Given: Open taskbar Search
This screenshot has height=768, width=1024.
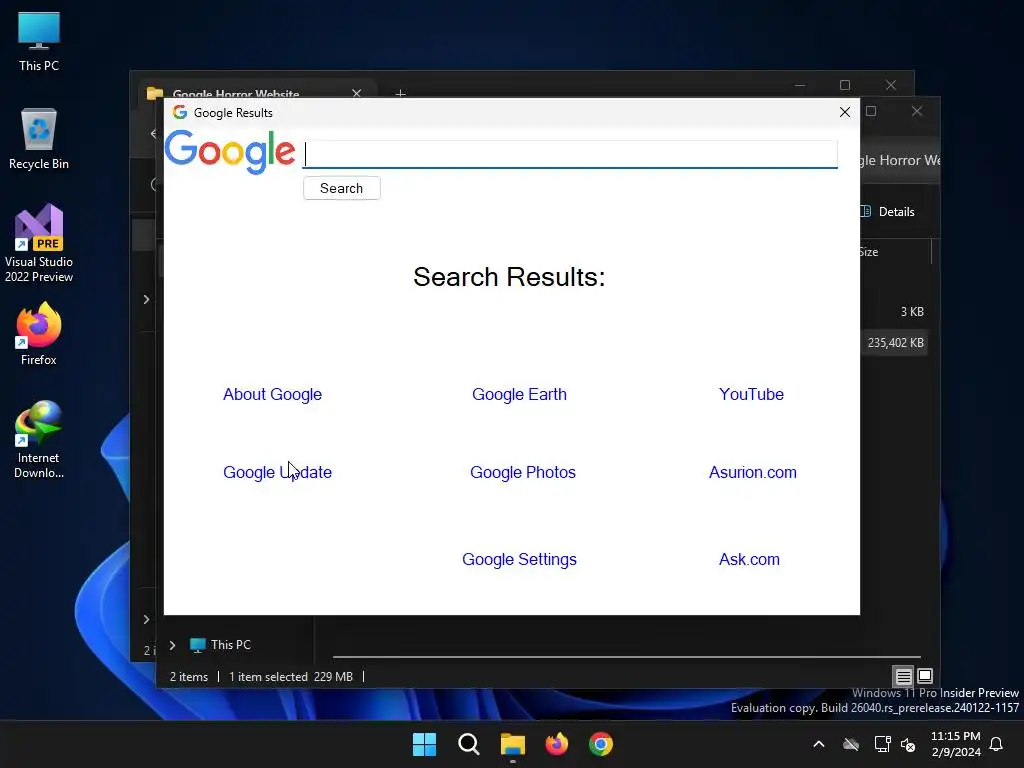Looking at the screenshot, I should tap(469, 744).
